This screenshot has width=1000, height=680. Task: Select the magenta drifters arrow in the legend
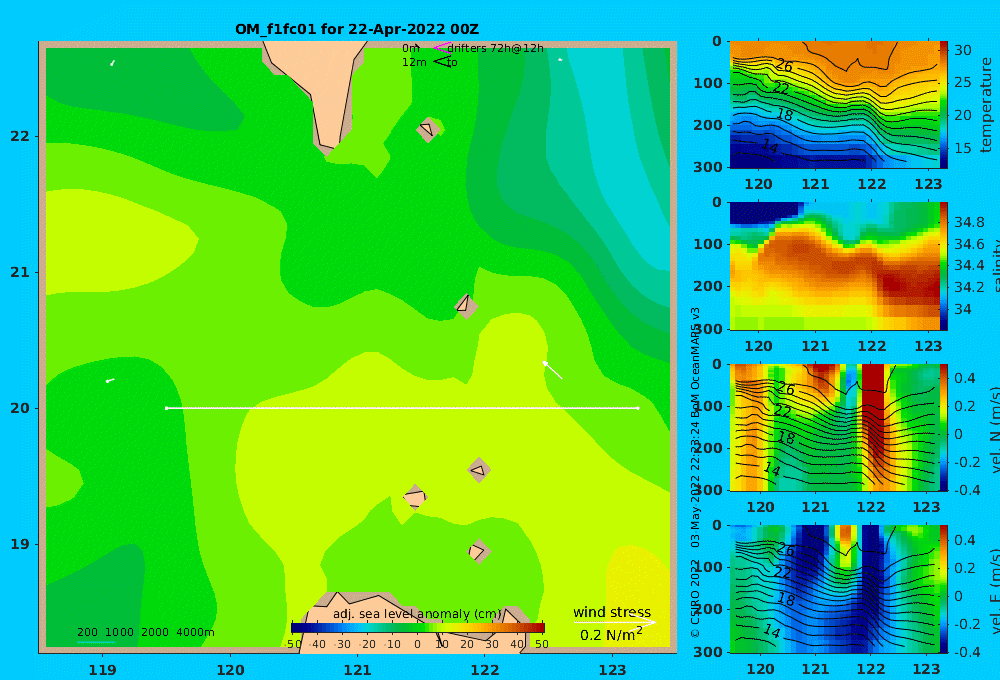(x=441, y=47)
